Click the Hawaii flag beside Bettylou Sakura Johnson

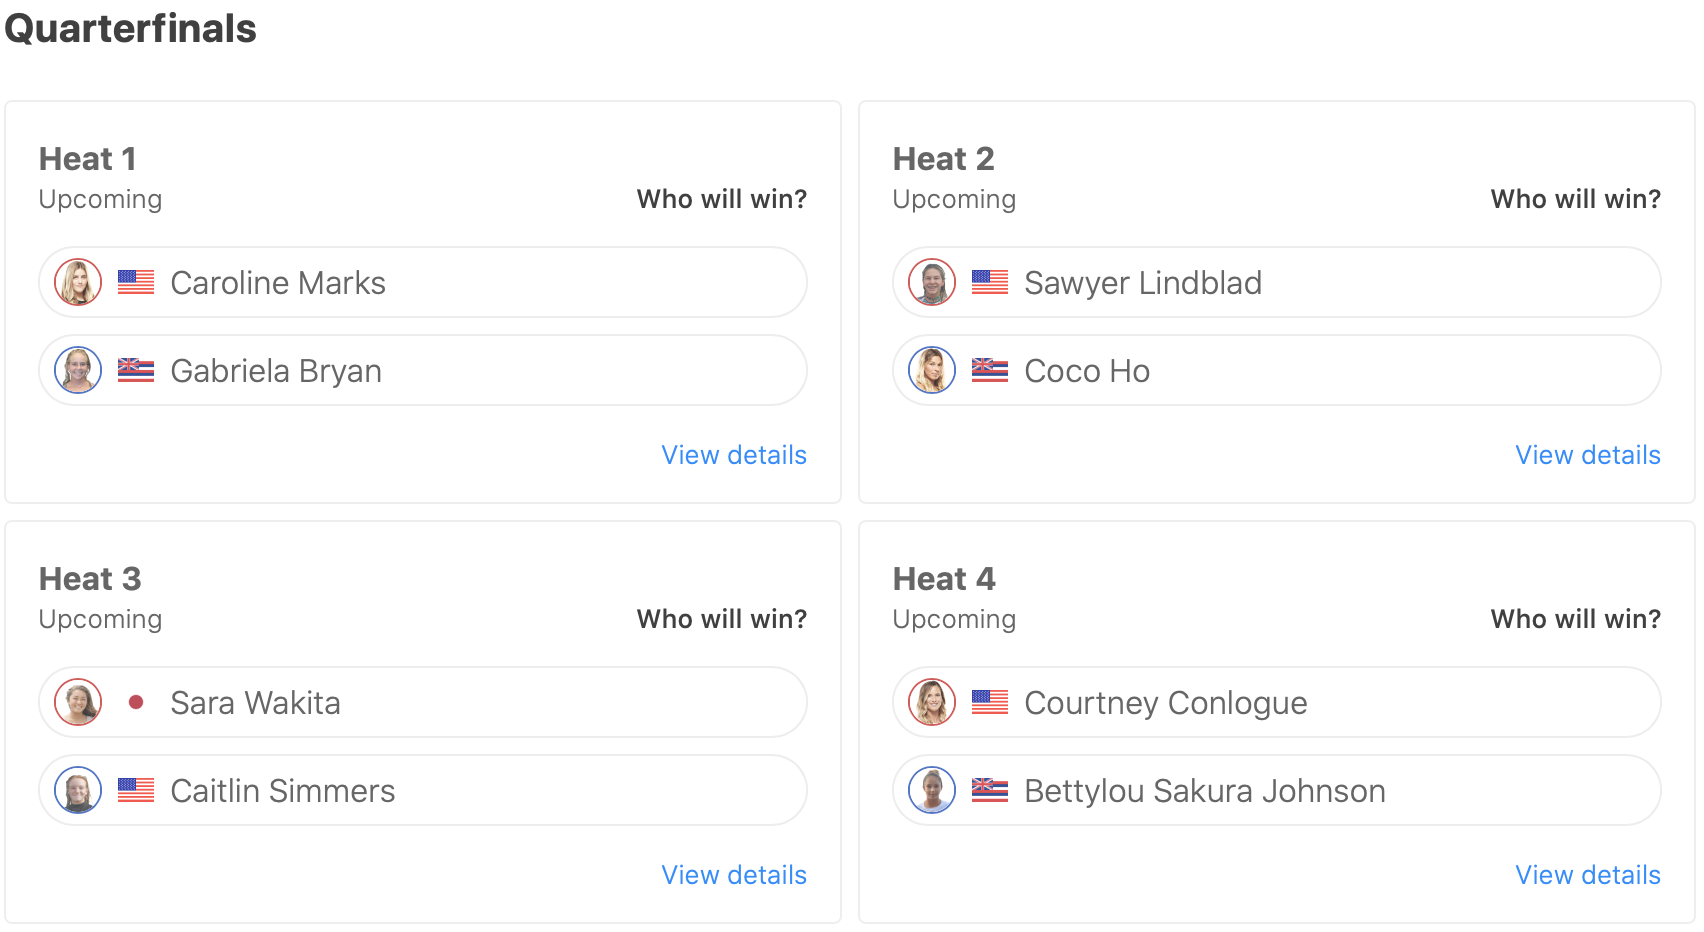[x=990, y=790]
